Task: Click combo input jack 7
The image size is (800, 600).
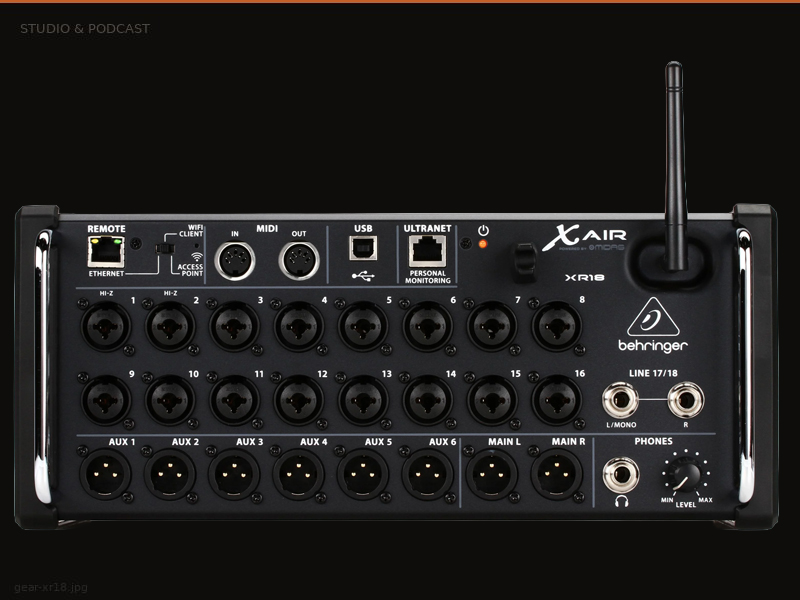Action: pyautogui.click(x=492, y=327)
